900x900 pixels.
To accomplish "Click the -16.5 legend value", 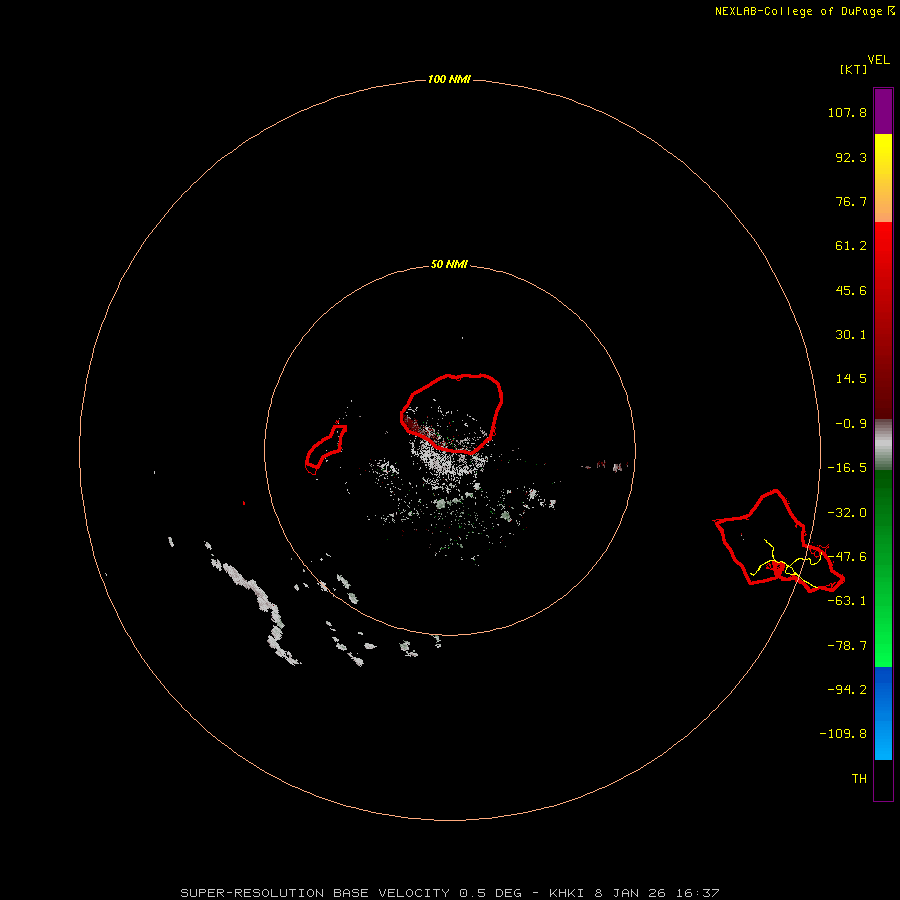I will [x=847, y=468].
